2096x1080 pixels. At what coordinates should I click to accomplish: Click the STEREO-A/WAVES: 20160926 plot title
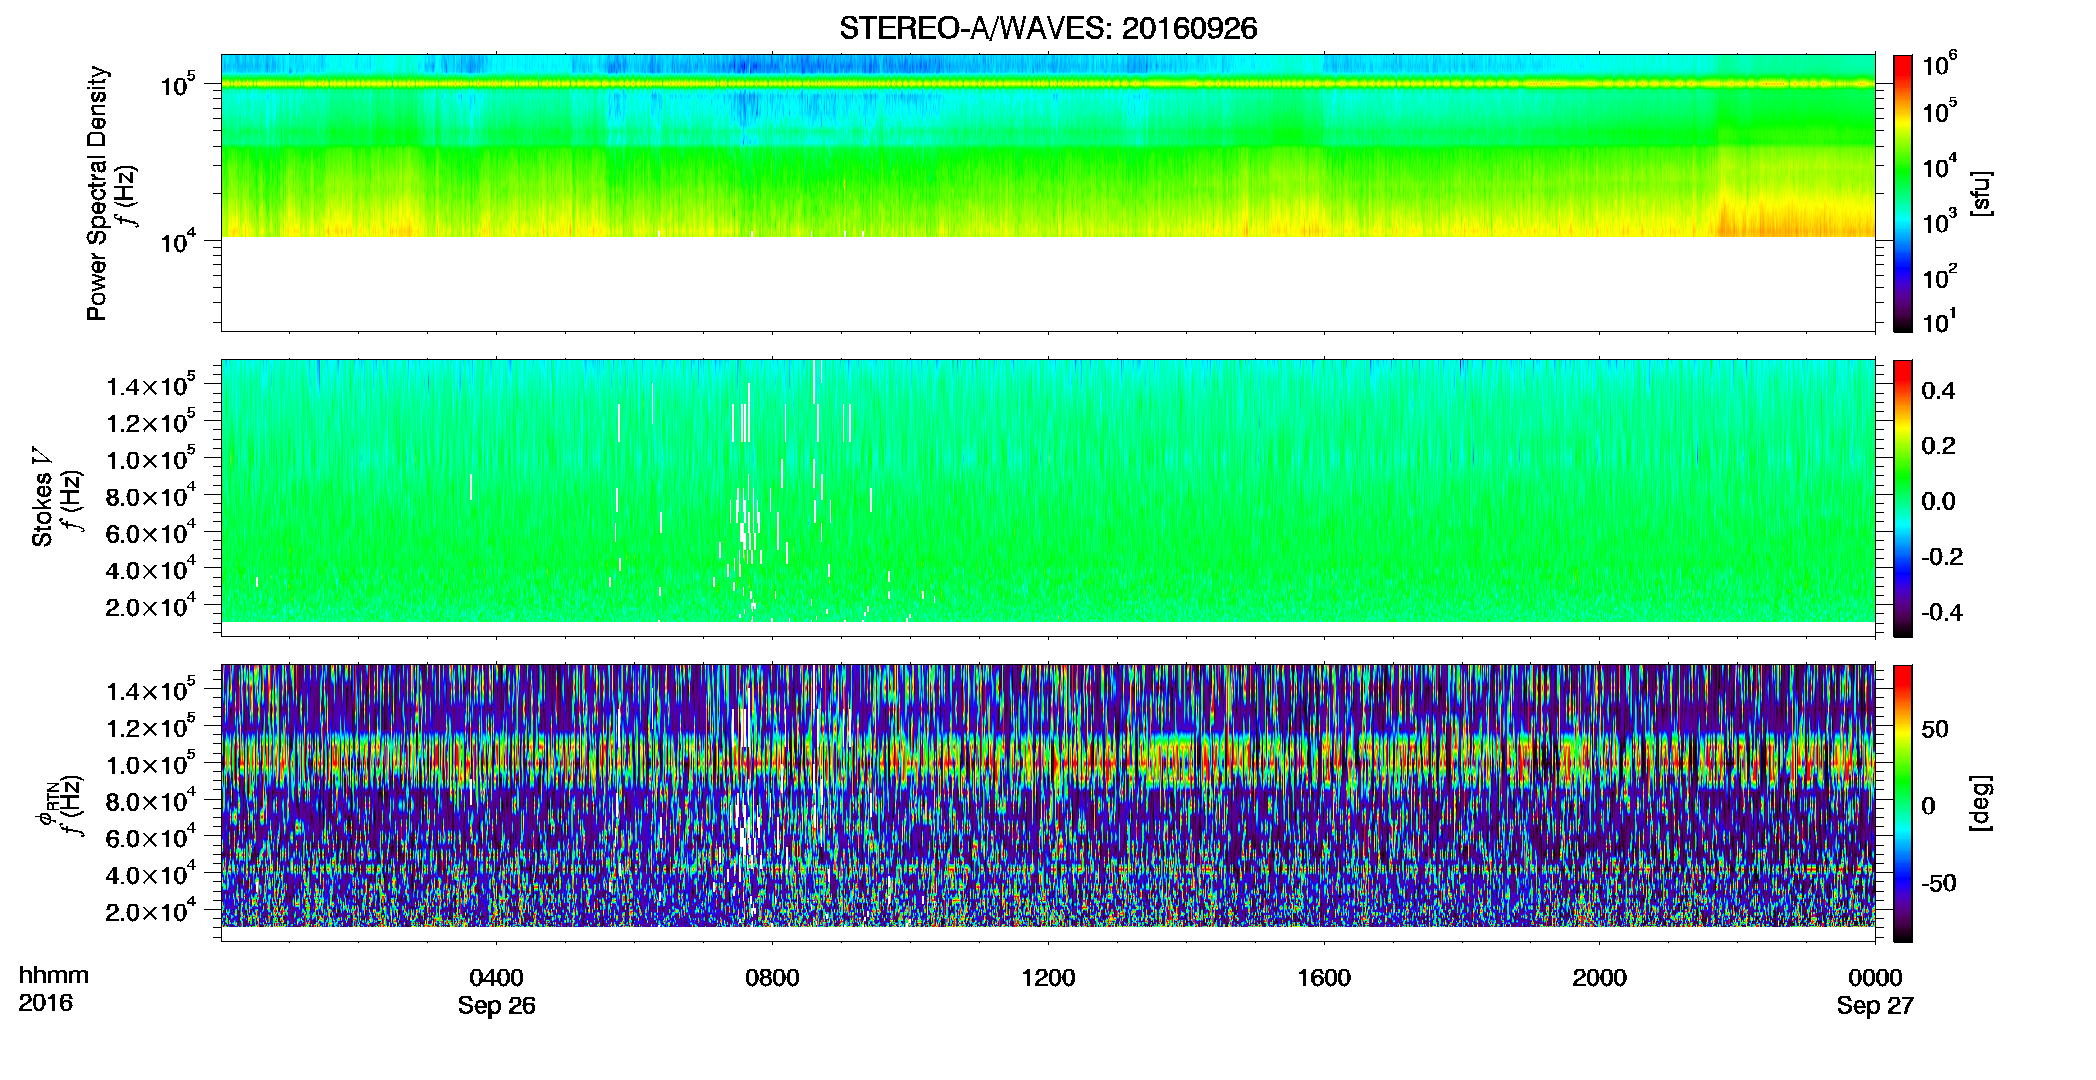coord(1048,29)
